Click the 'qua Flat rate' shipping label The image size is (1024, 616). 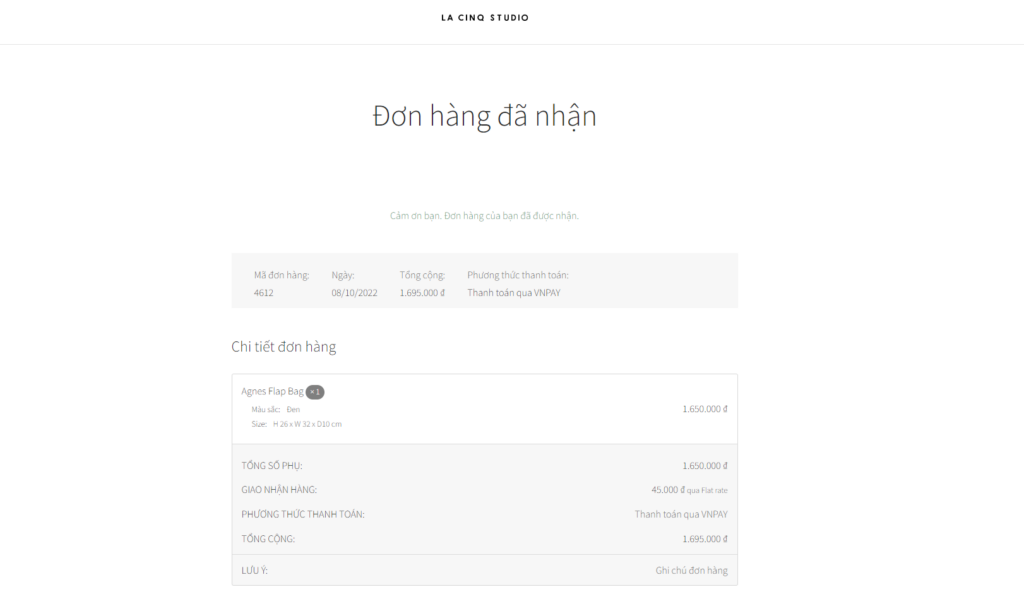coord(707,491)
